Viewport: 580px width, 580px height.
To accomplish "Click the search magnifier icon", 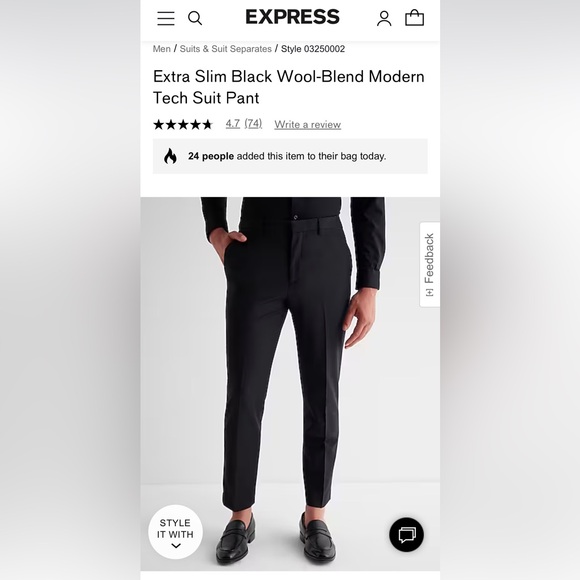I will [x=195, y=18].
